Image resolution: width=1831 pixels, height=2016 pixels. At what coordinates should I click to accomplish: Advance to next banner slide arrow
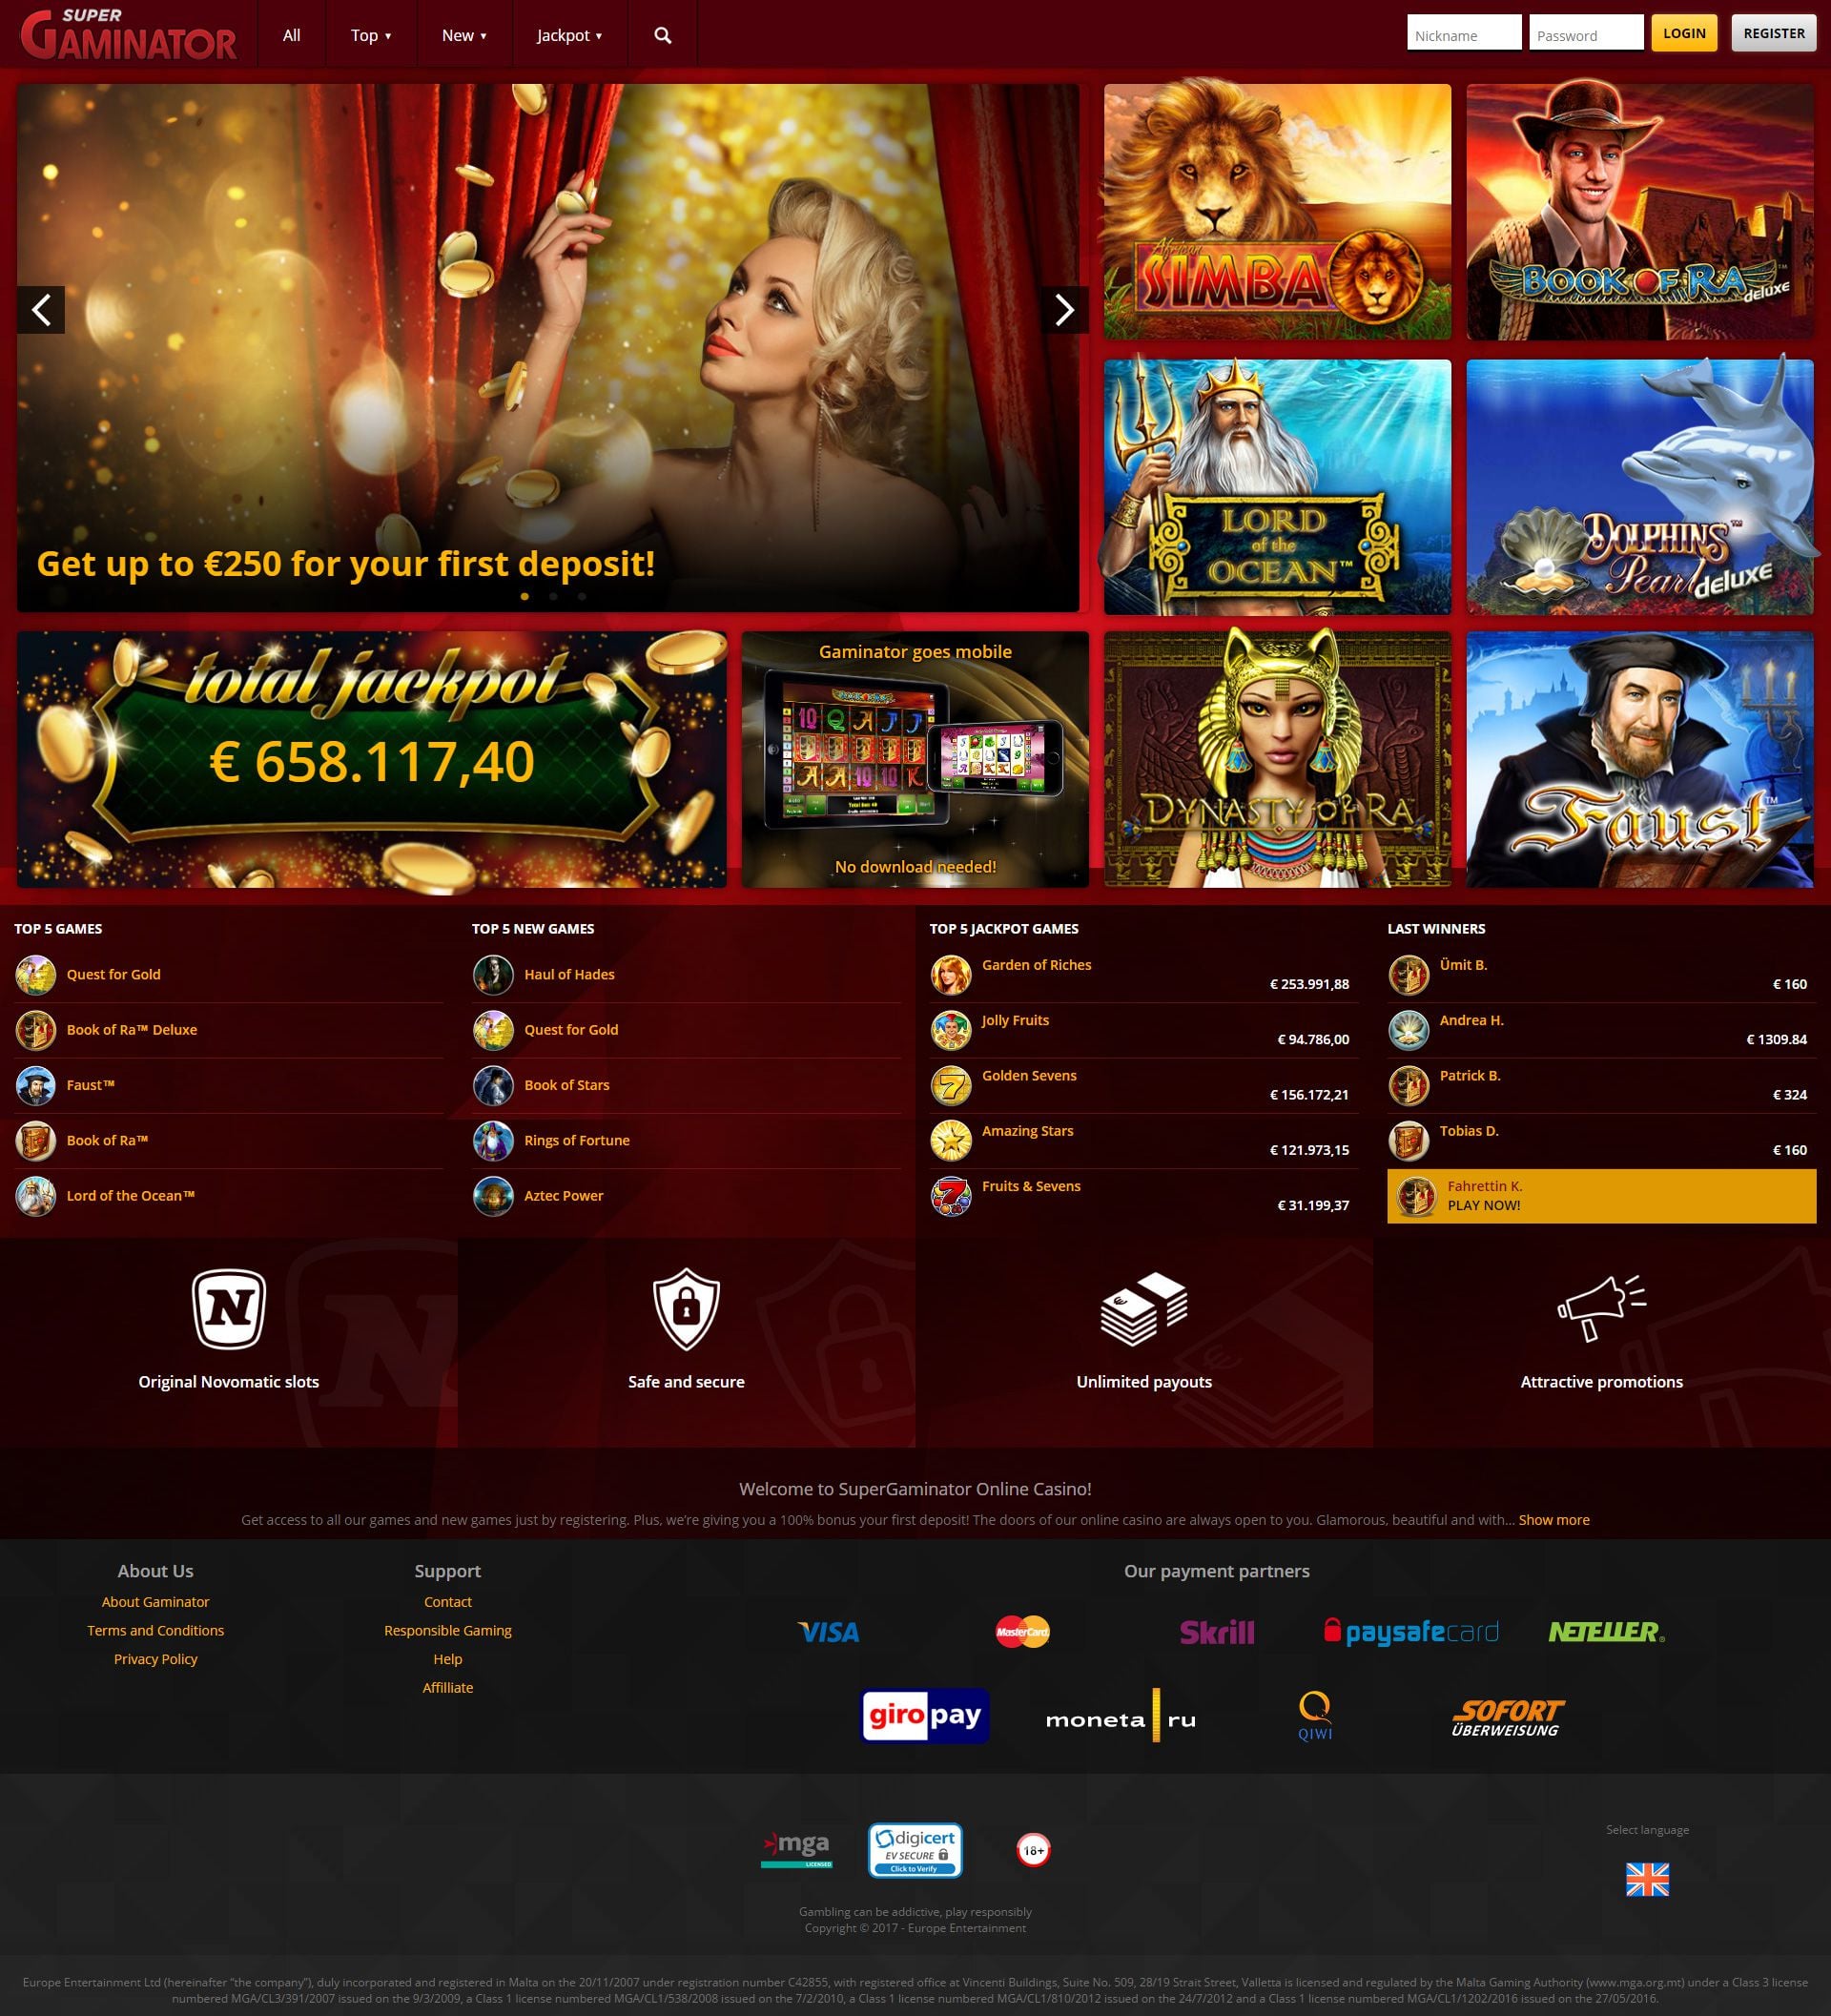click(x=1065, y=310)
